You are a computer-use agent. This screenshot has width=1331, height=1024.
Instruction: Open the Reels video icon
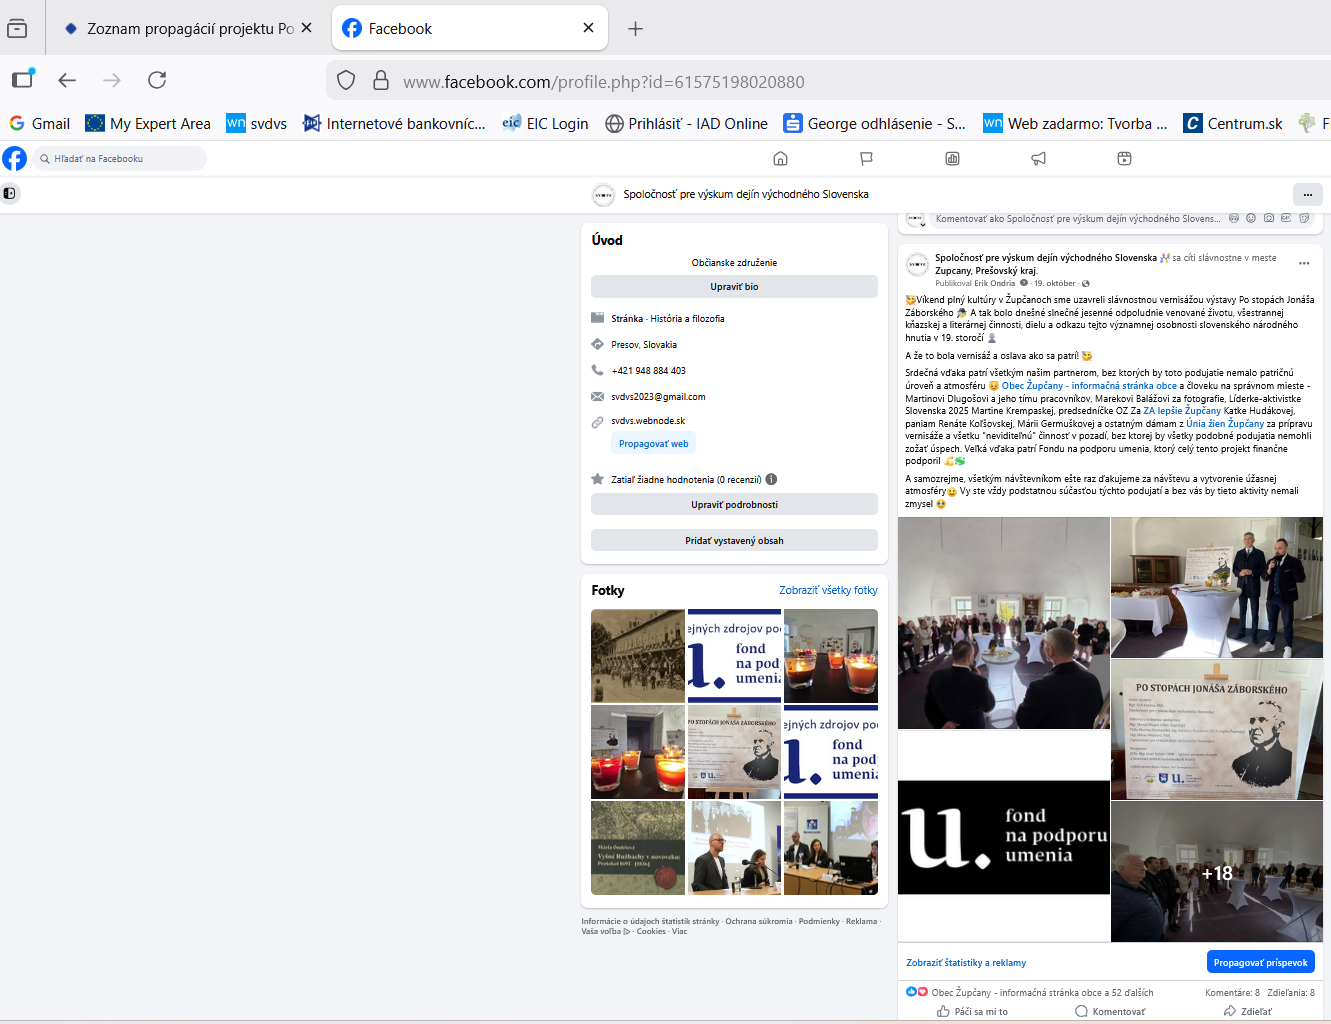[x=1125, y=159]
